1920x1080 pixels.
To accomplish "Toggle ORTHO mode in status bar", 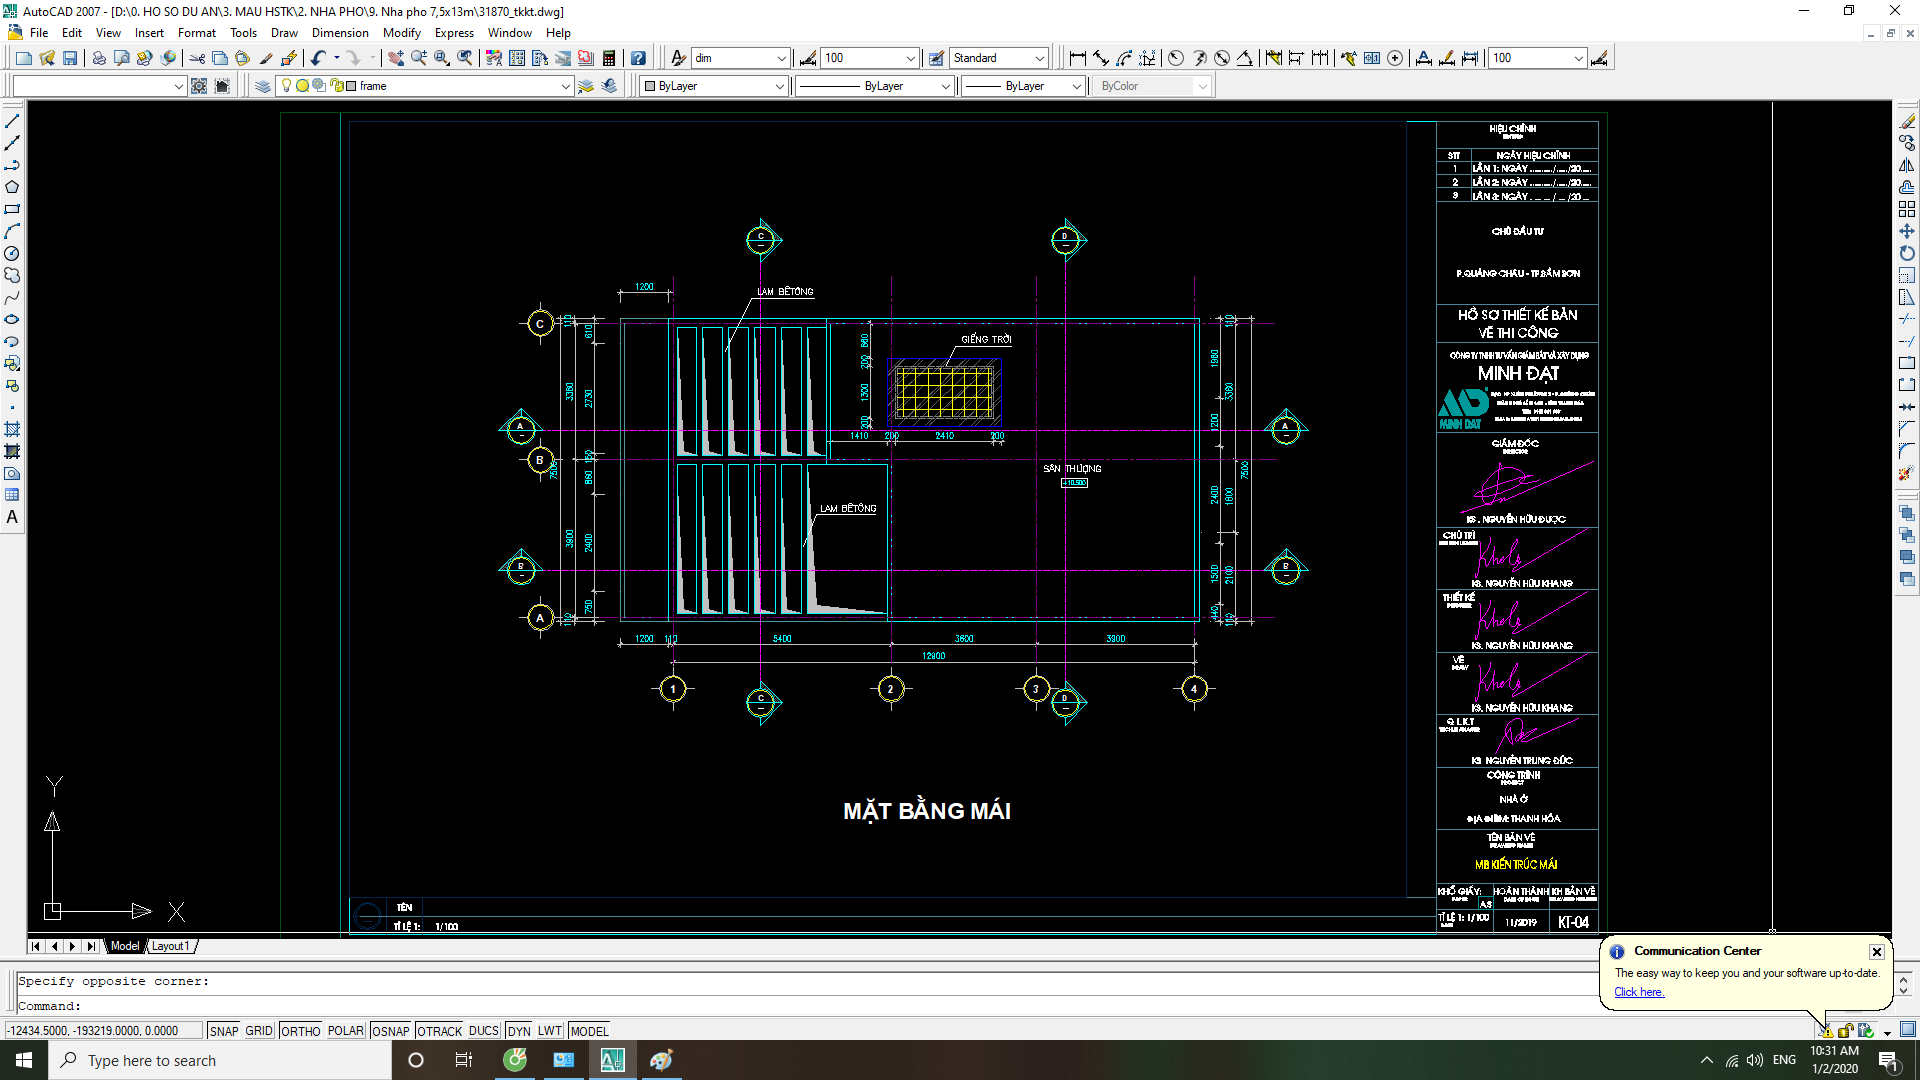I will [x=300, y=1031].
